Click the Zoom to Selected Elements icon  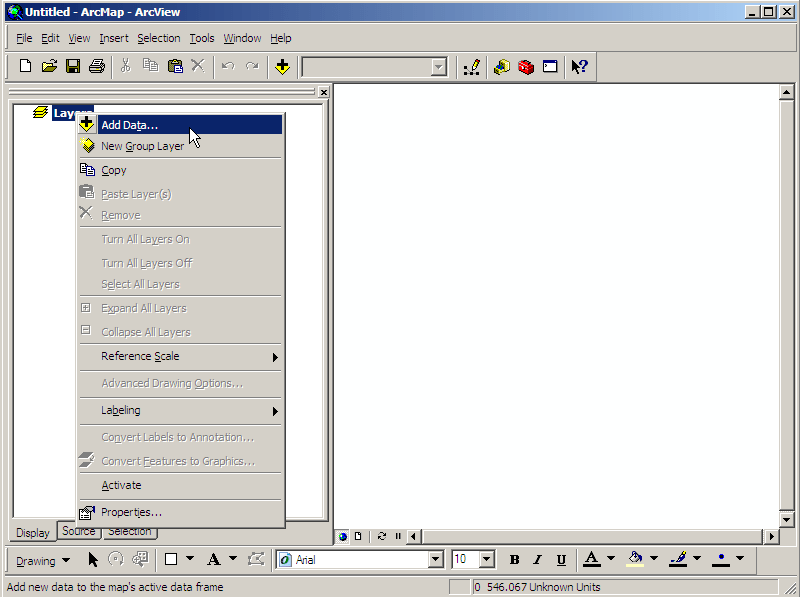pyautogui.click(x=140, y=560)
